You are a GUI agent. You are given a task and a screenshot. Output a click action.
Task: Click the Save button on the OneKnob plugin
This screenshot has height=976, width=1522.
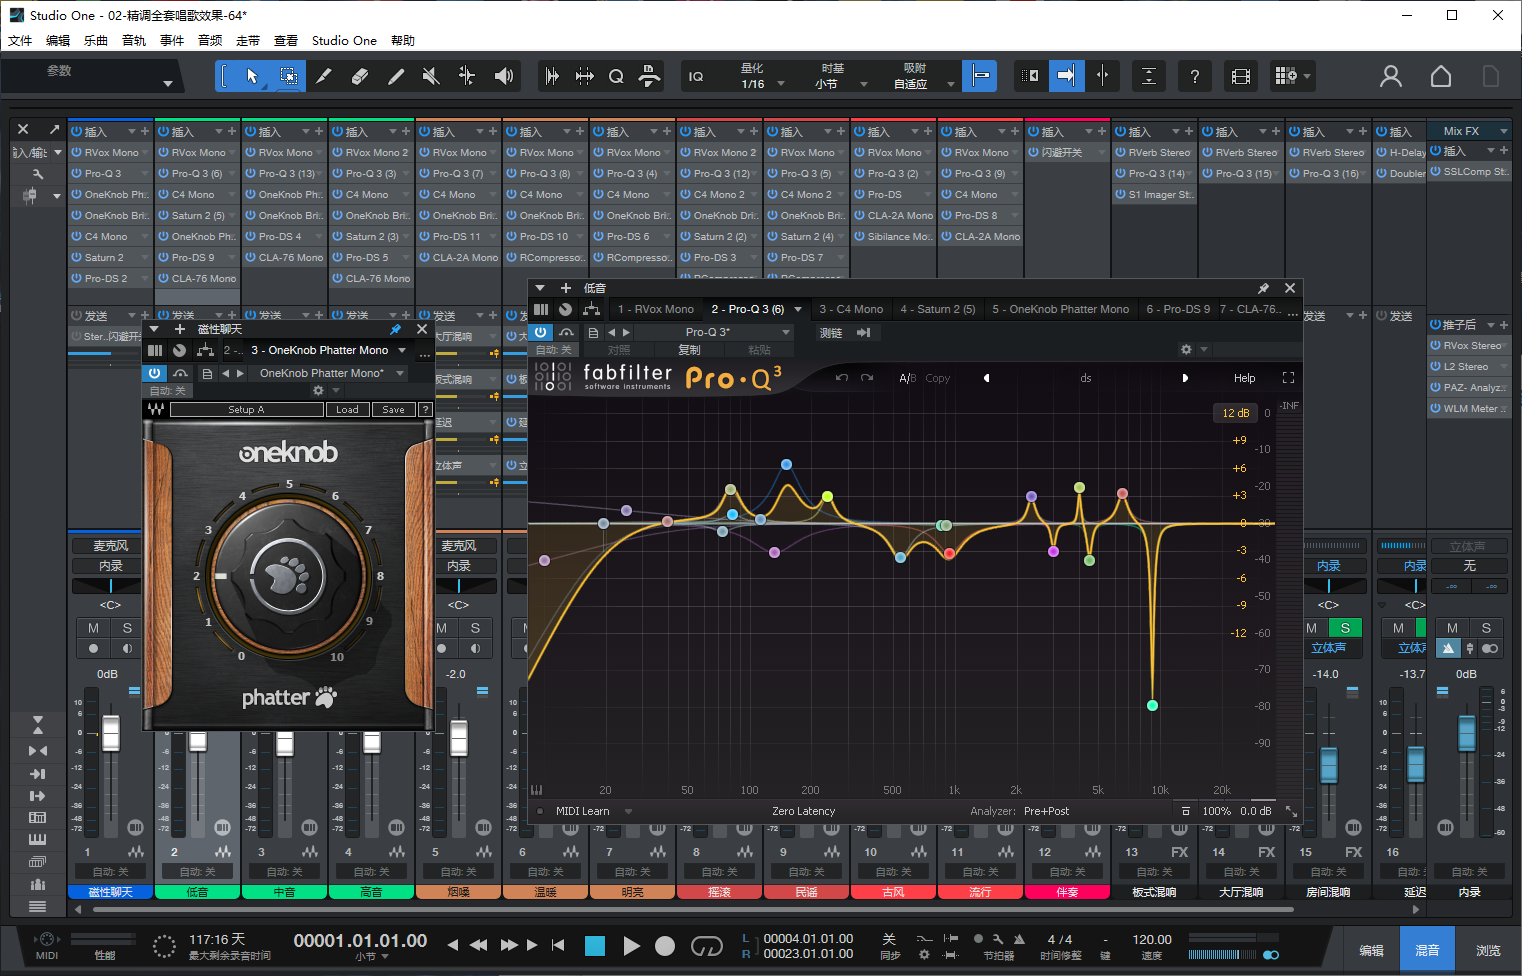pyautogui.click(x=393, y=409)
